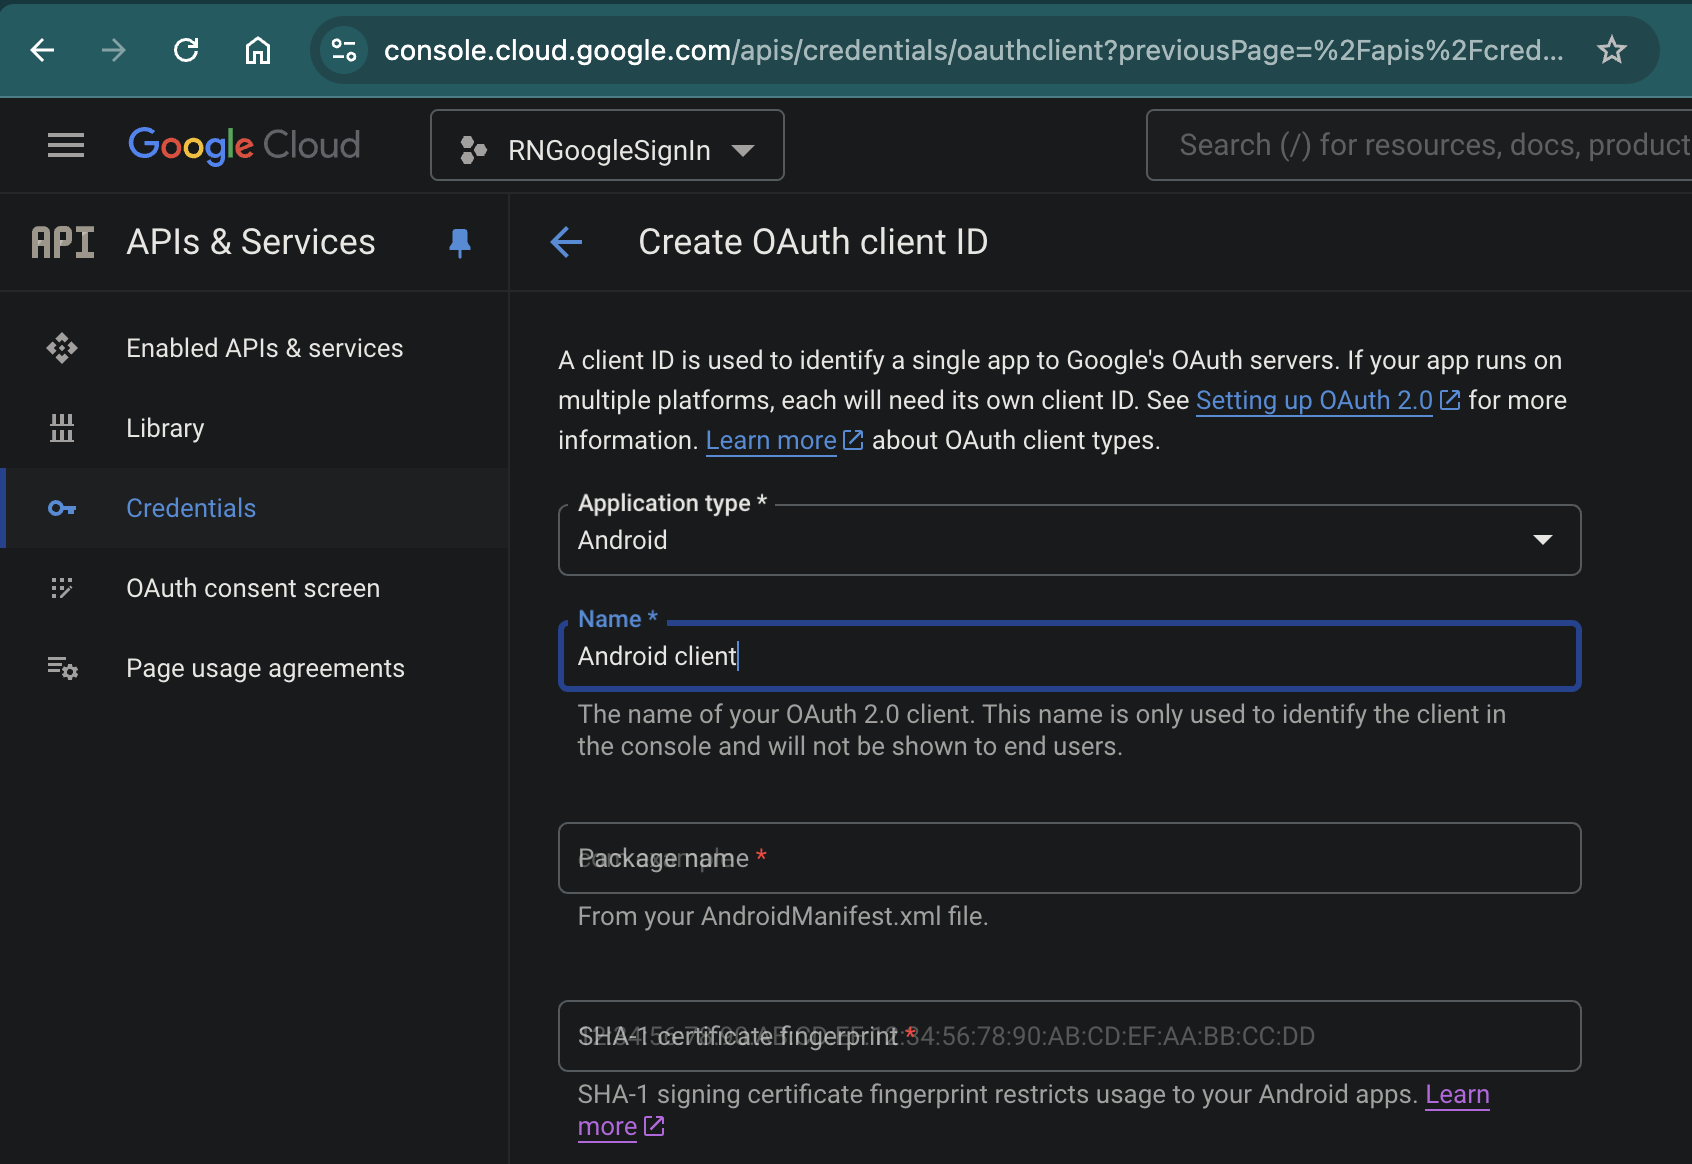Click the Name input field
Viewport: 1692px width, 1164px height.
(1069, 656)
